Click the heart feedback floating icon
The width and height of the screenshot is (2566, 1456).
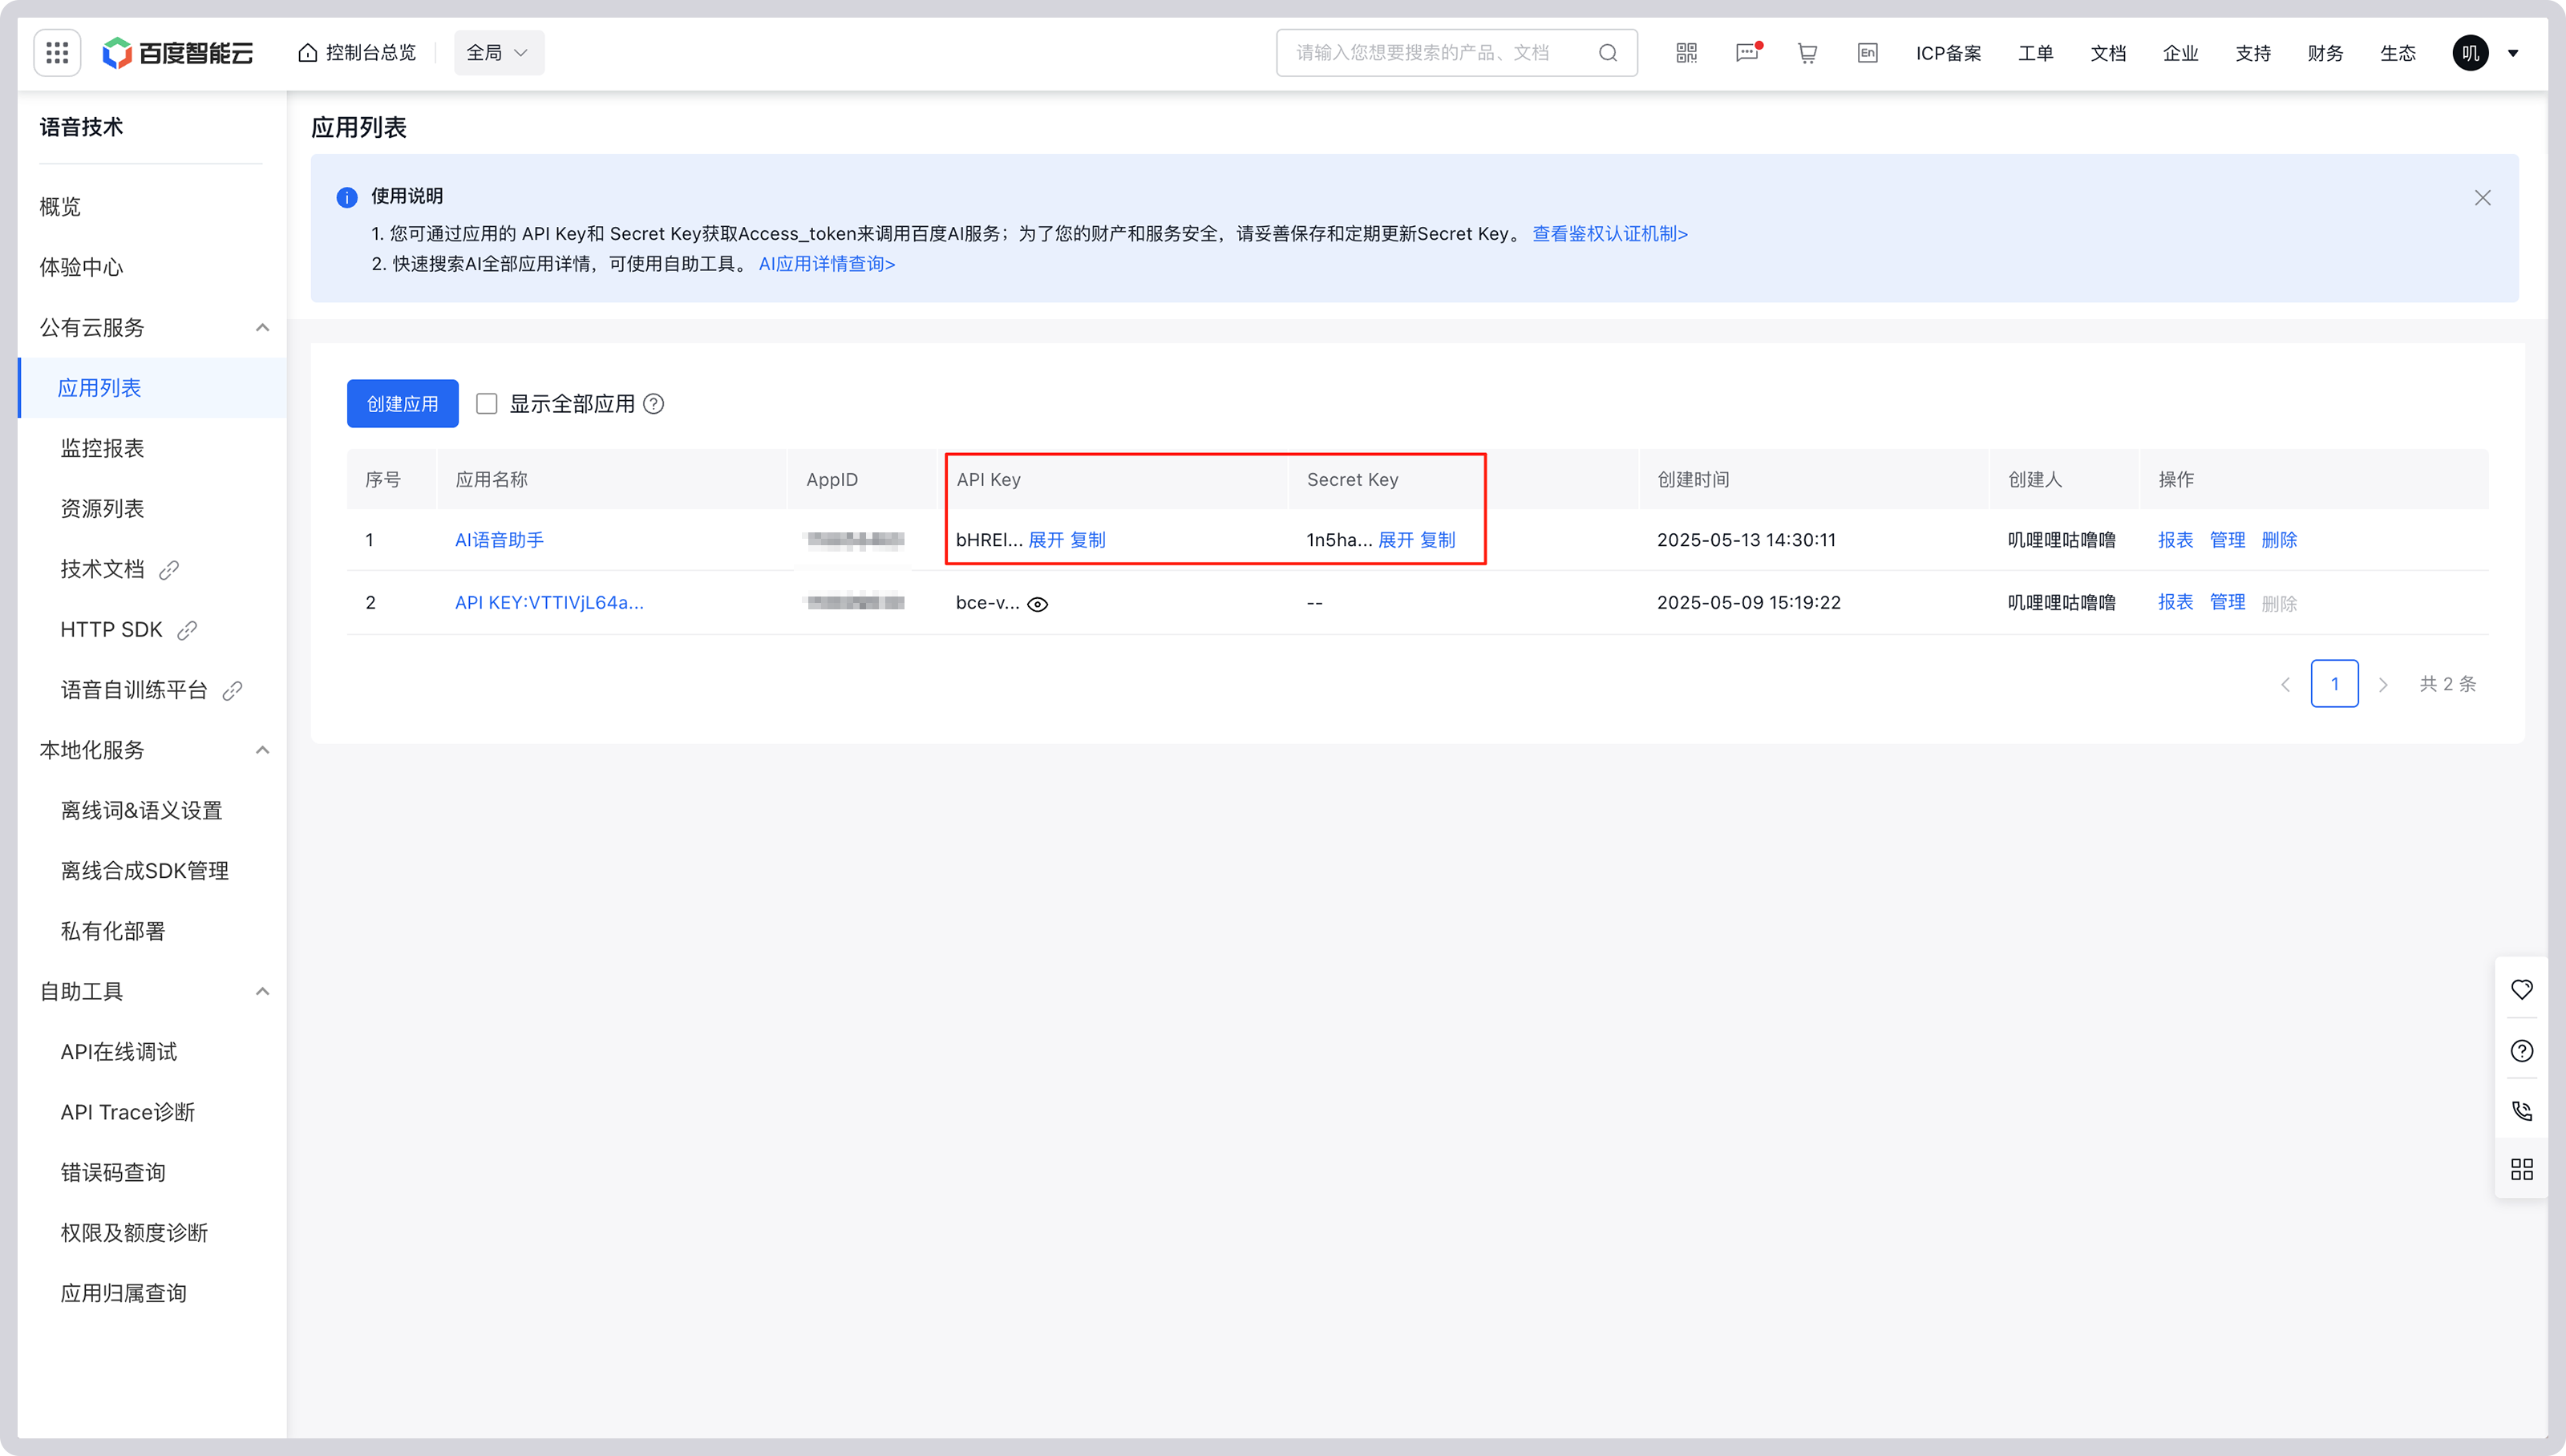point(2521,989)
